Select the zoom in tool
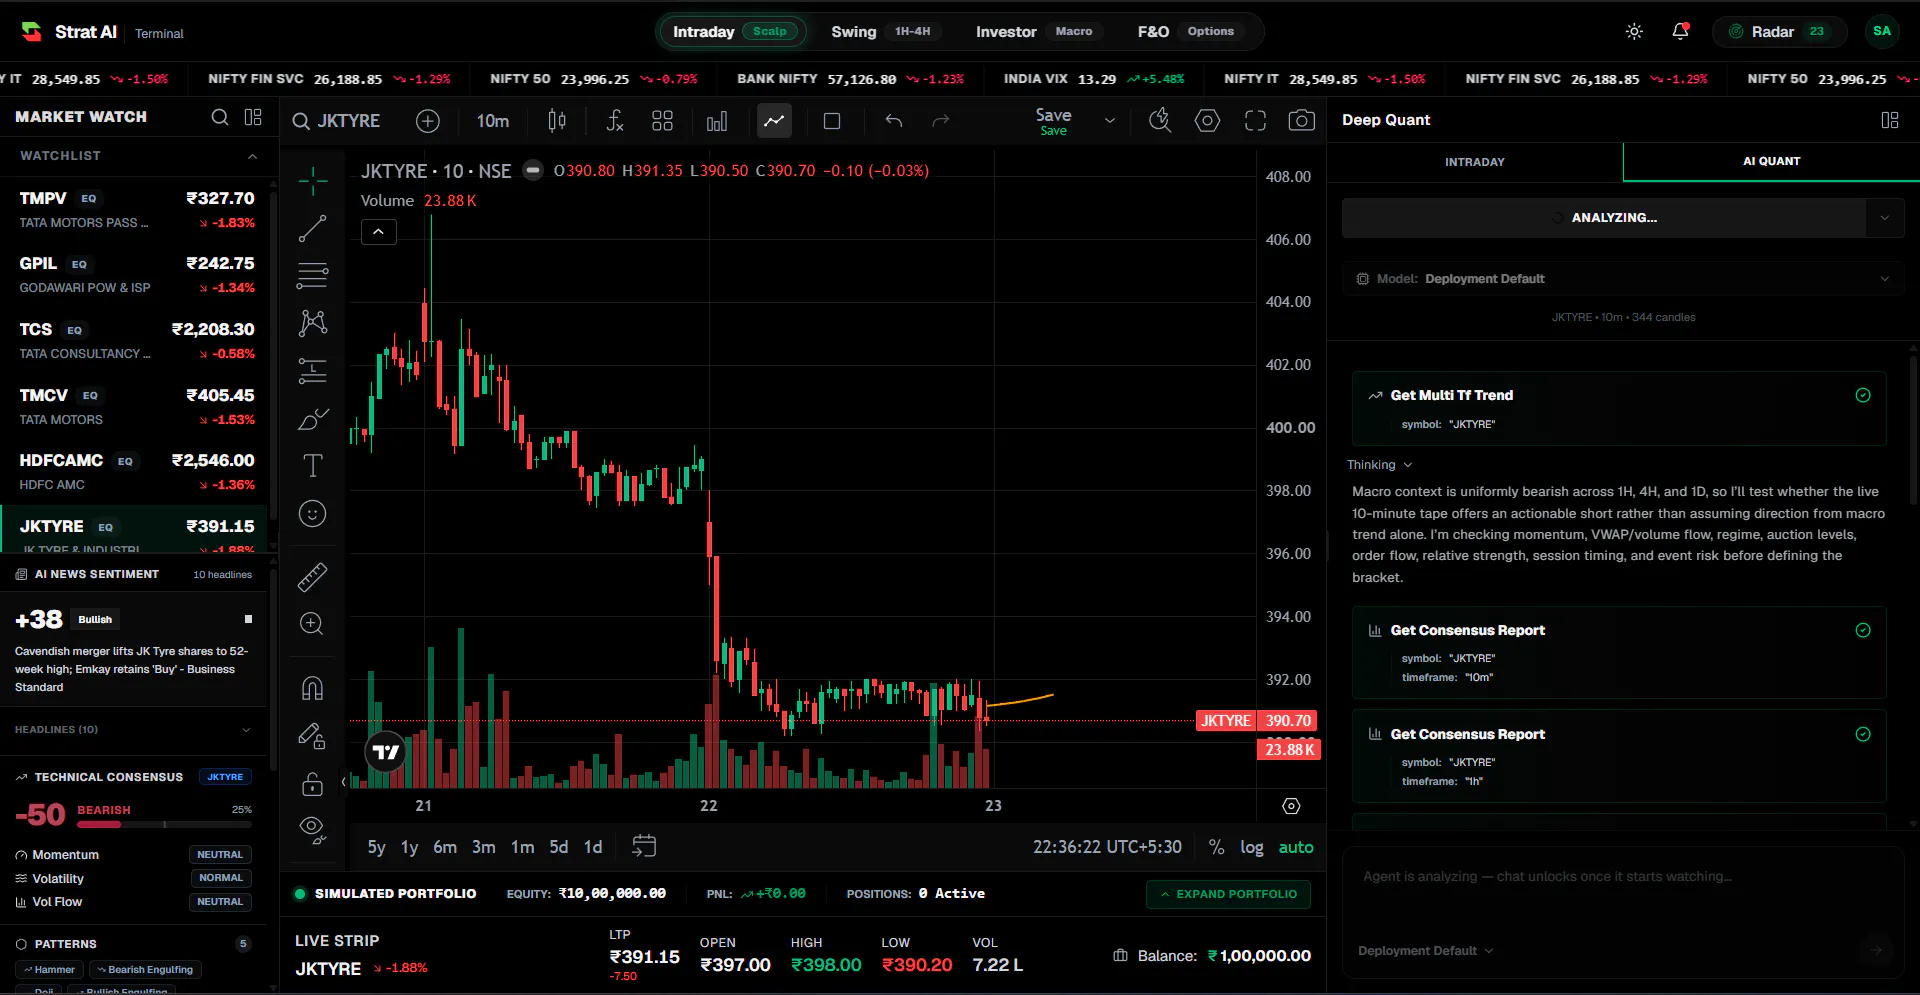 tap(313, 624)
